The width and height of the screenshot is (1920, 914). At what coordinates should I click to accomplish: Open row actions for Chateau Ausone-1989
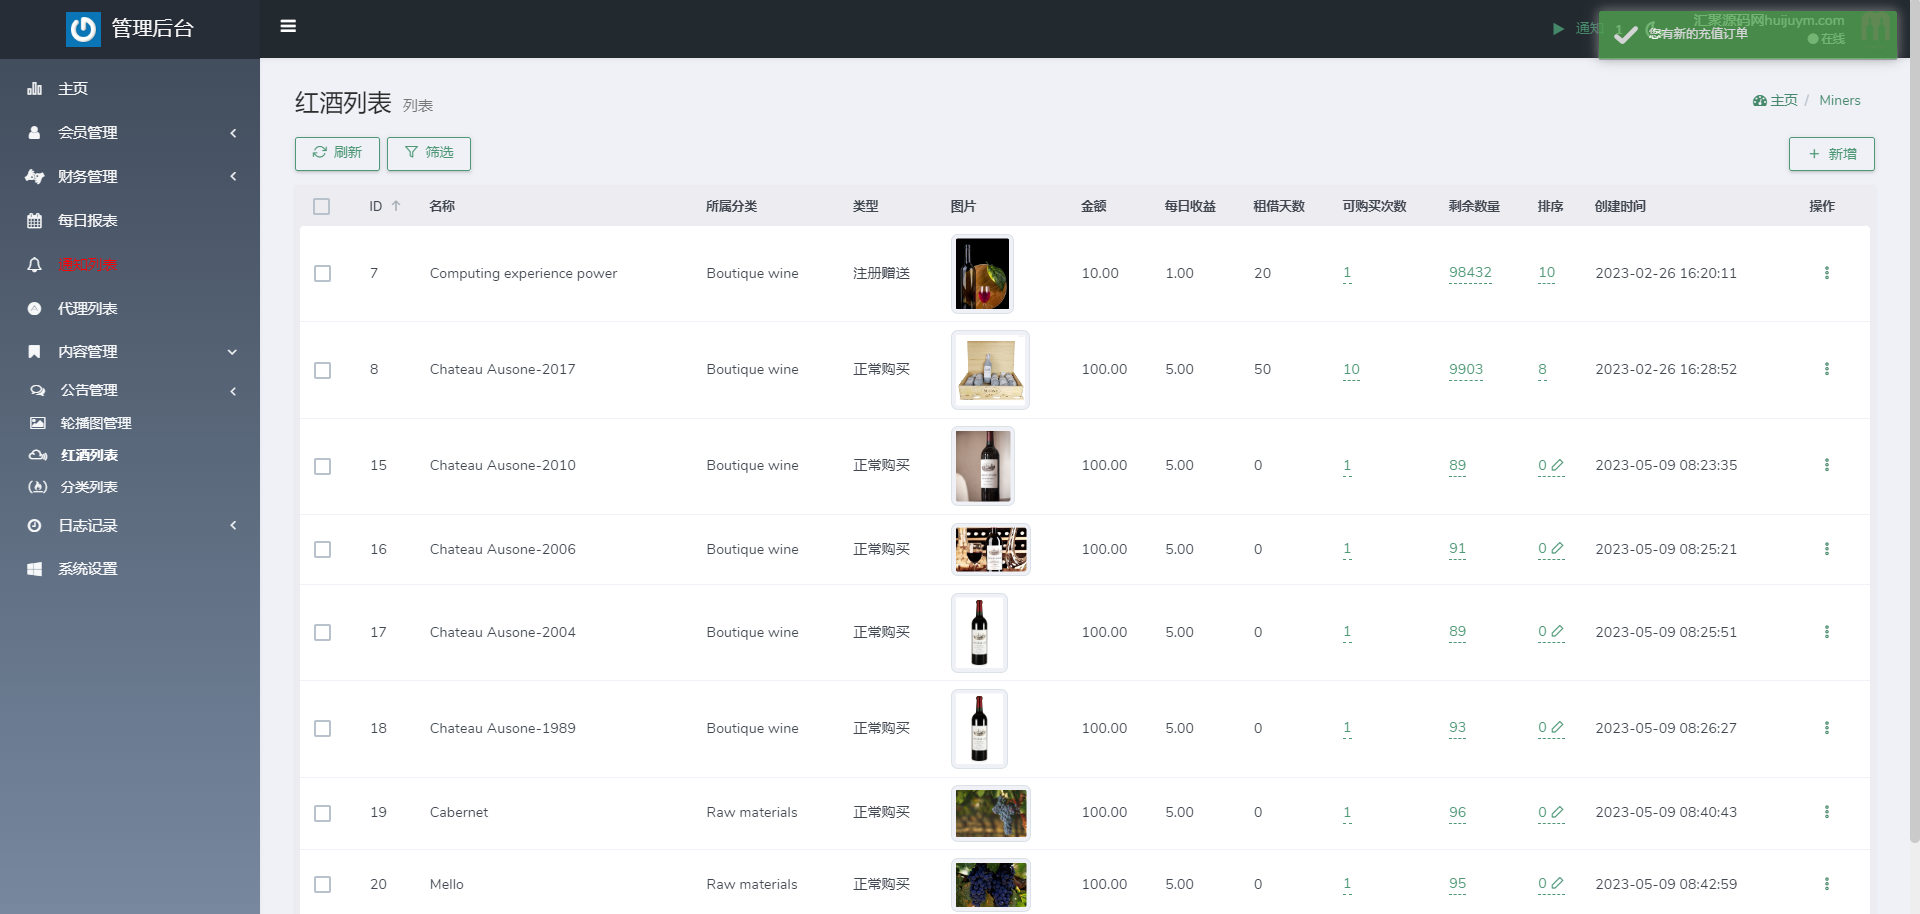(1826, 728)
